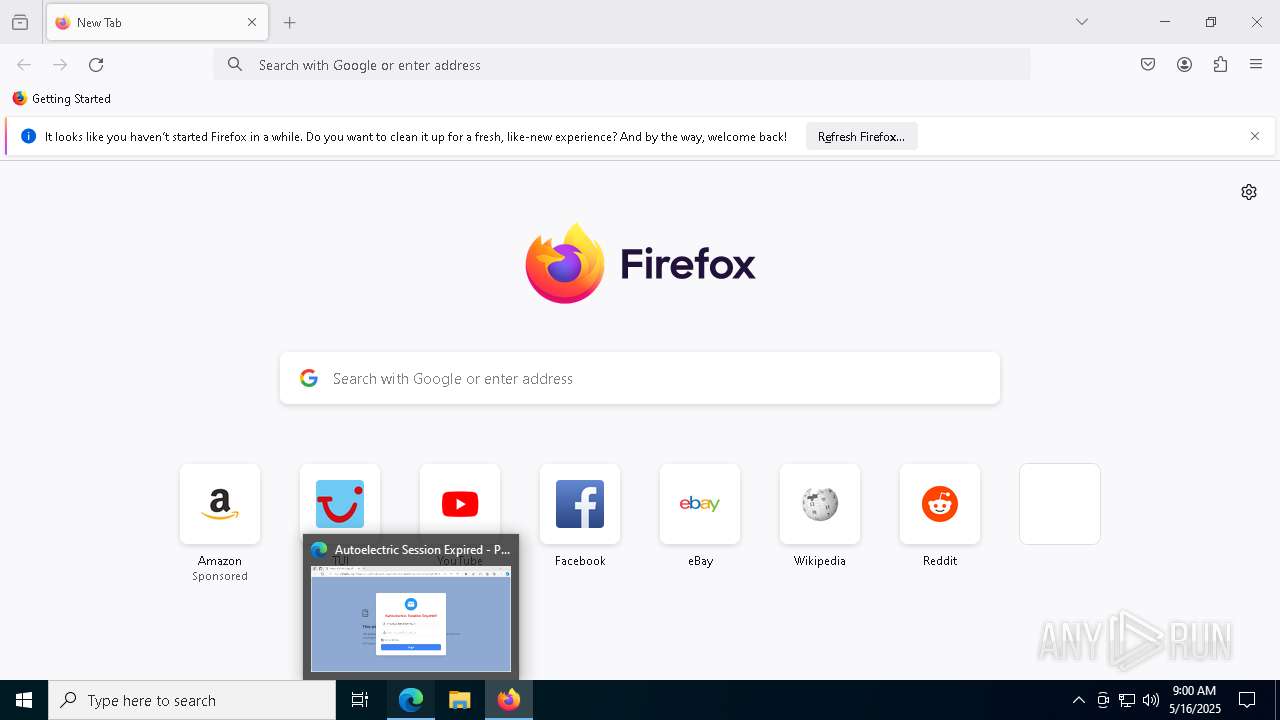Open the Extensions puzzle icon
1280x720 pixels.
tap(1220, 65)
